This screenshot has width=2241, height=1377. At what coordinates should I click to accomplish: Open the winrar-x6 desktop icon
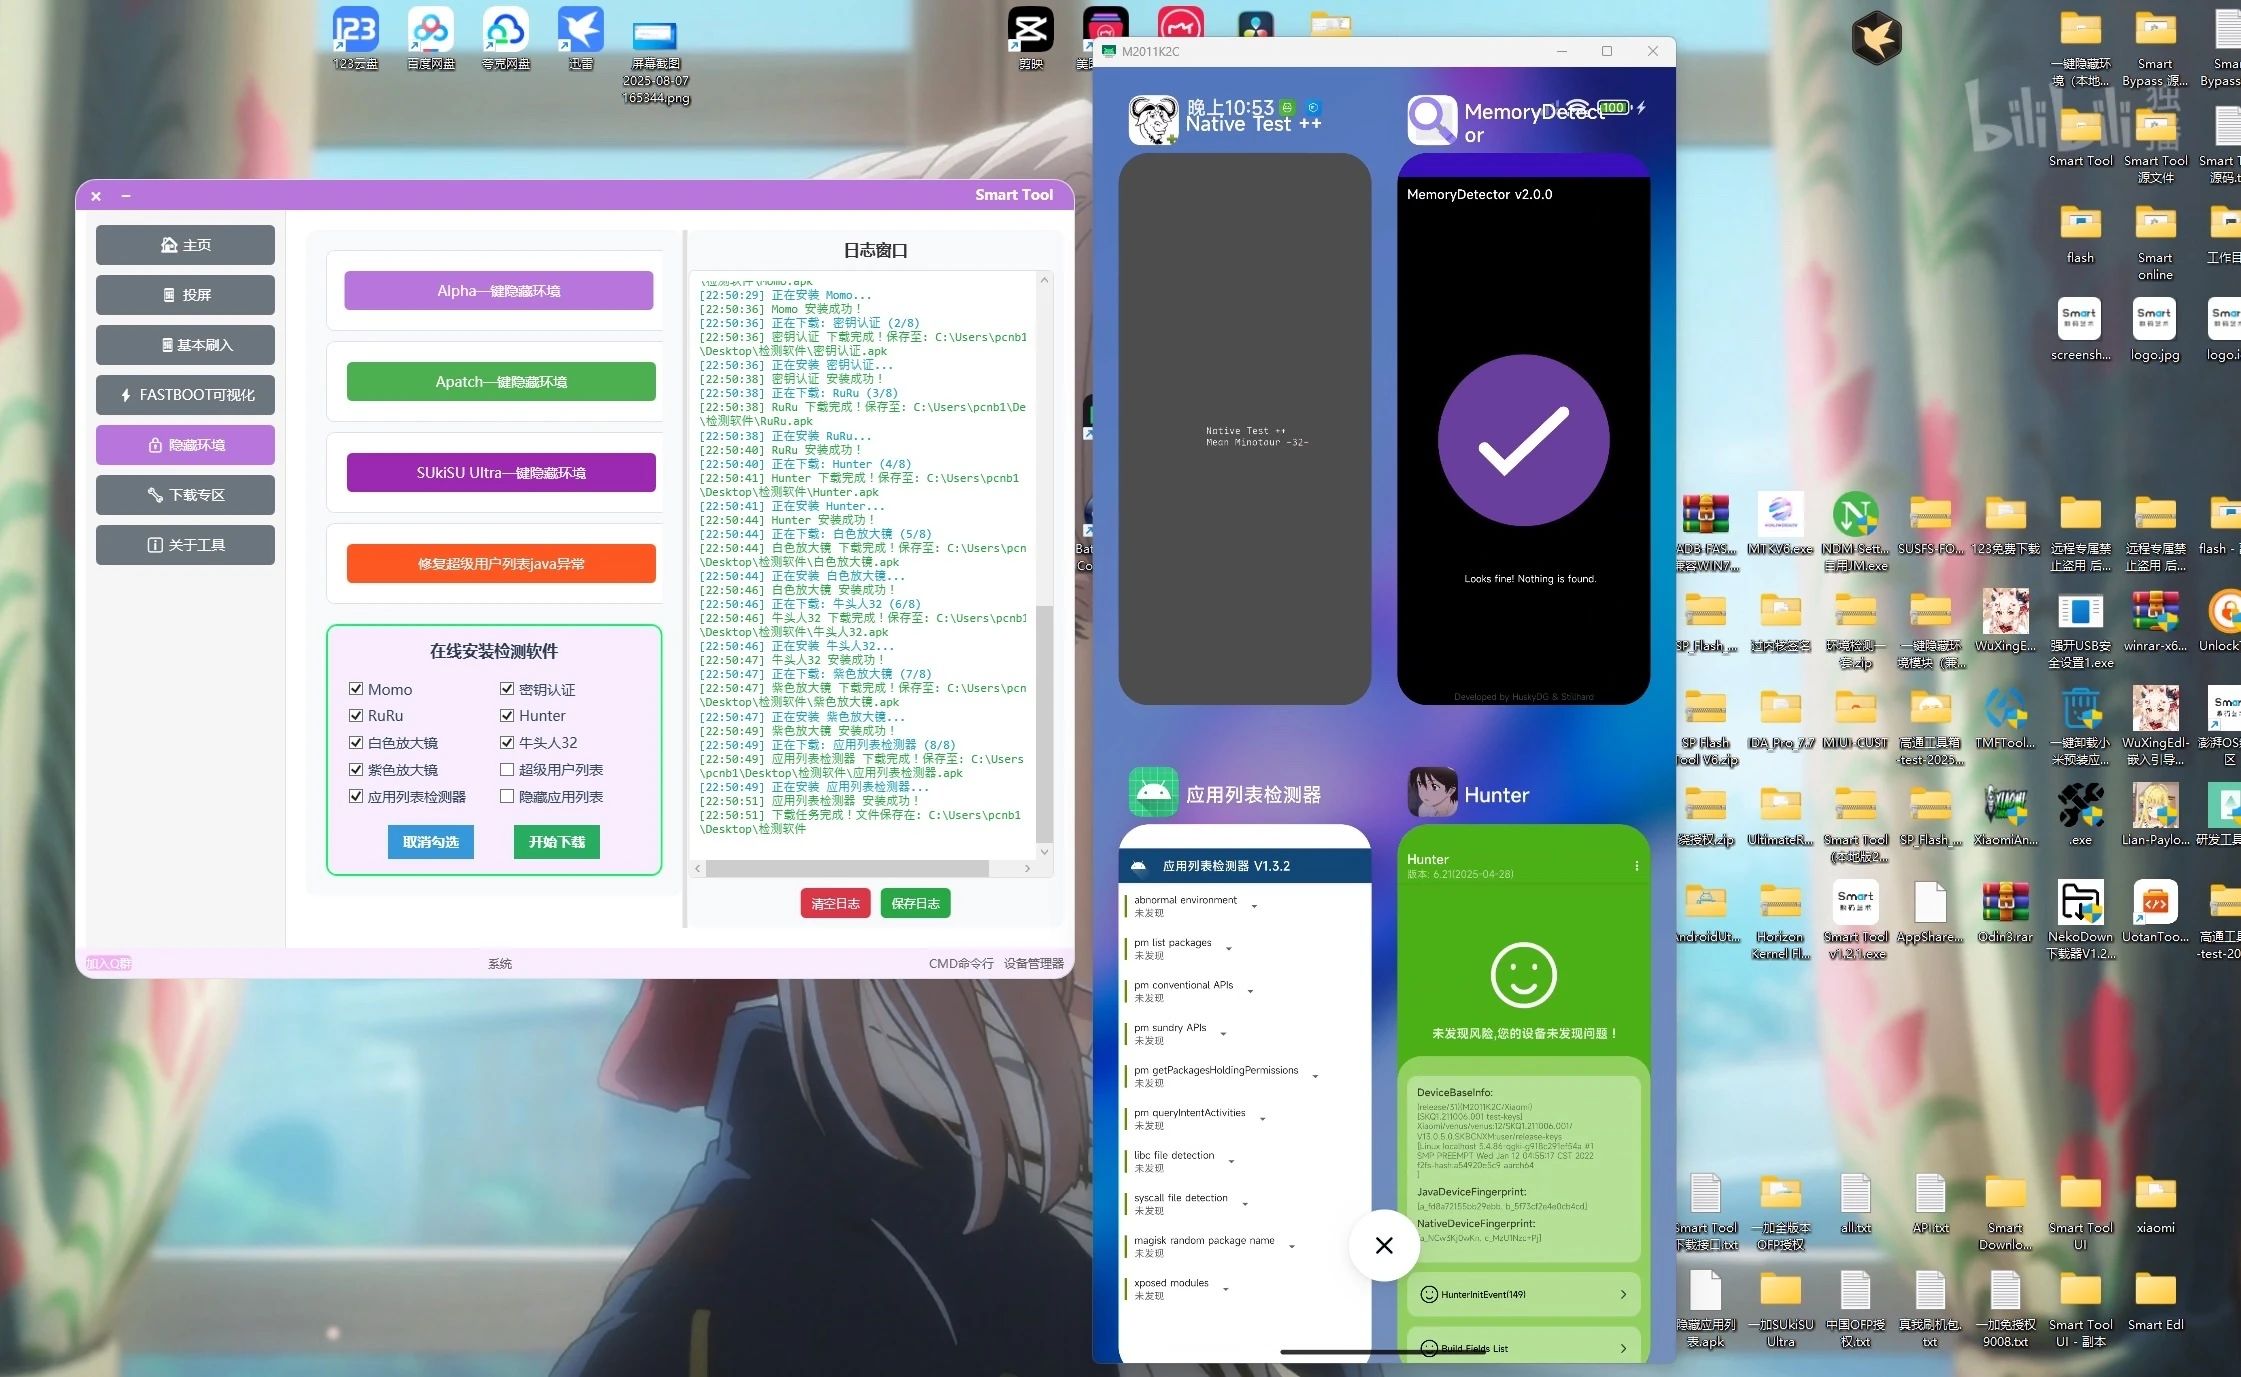pyautogui.click(x=2155, y=620)
